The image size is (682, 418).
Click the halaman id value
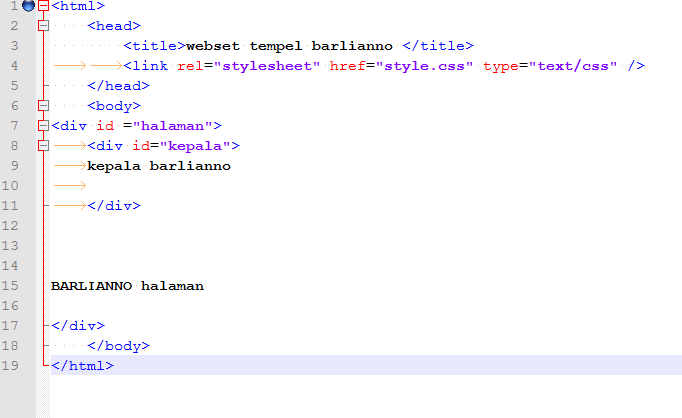pyautogui.click(x=172, y=126)
